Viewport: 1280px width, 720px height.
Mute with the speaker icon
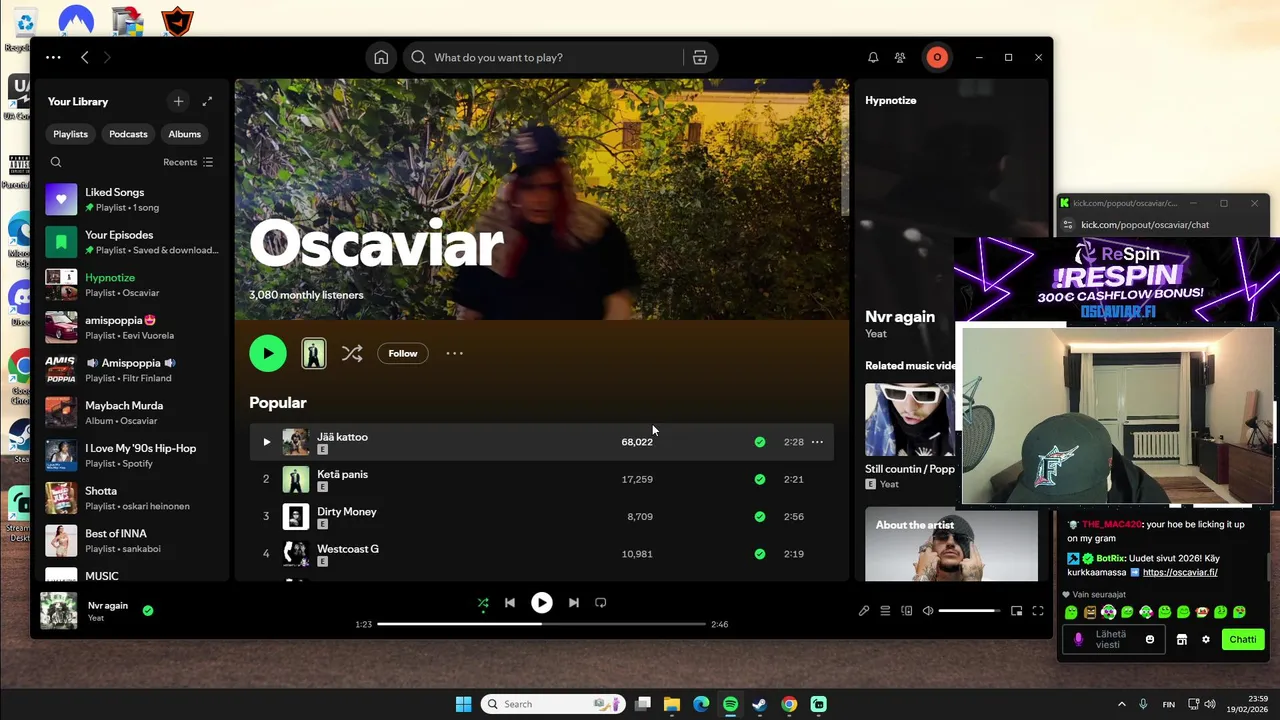coord(928,611)
